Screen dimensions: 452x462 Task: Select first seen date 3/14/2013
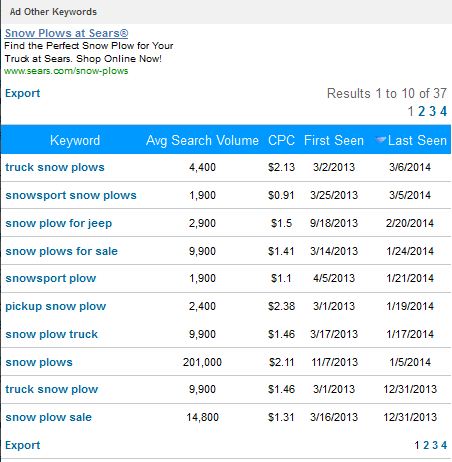[334, 251]
